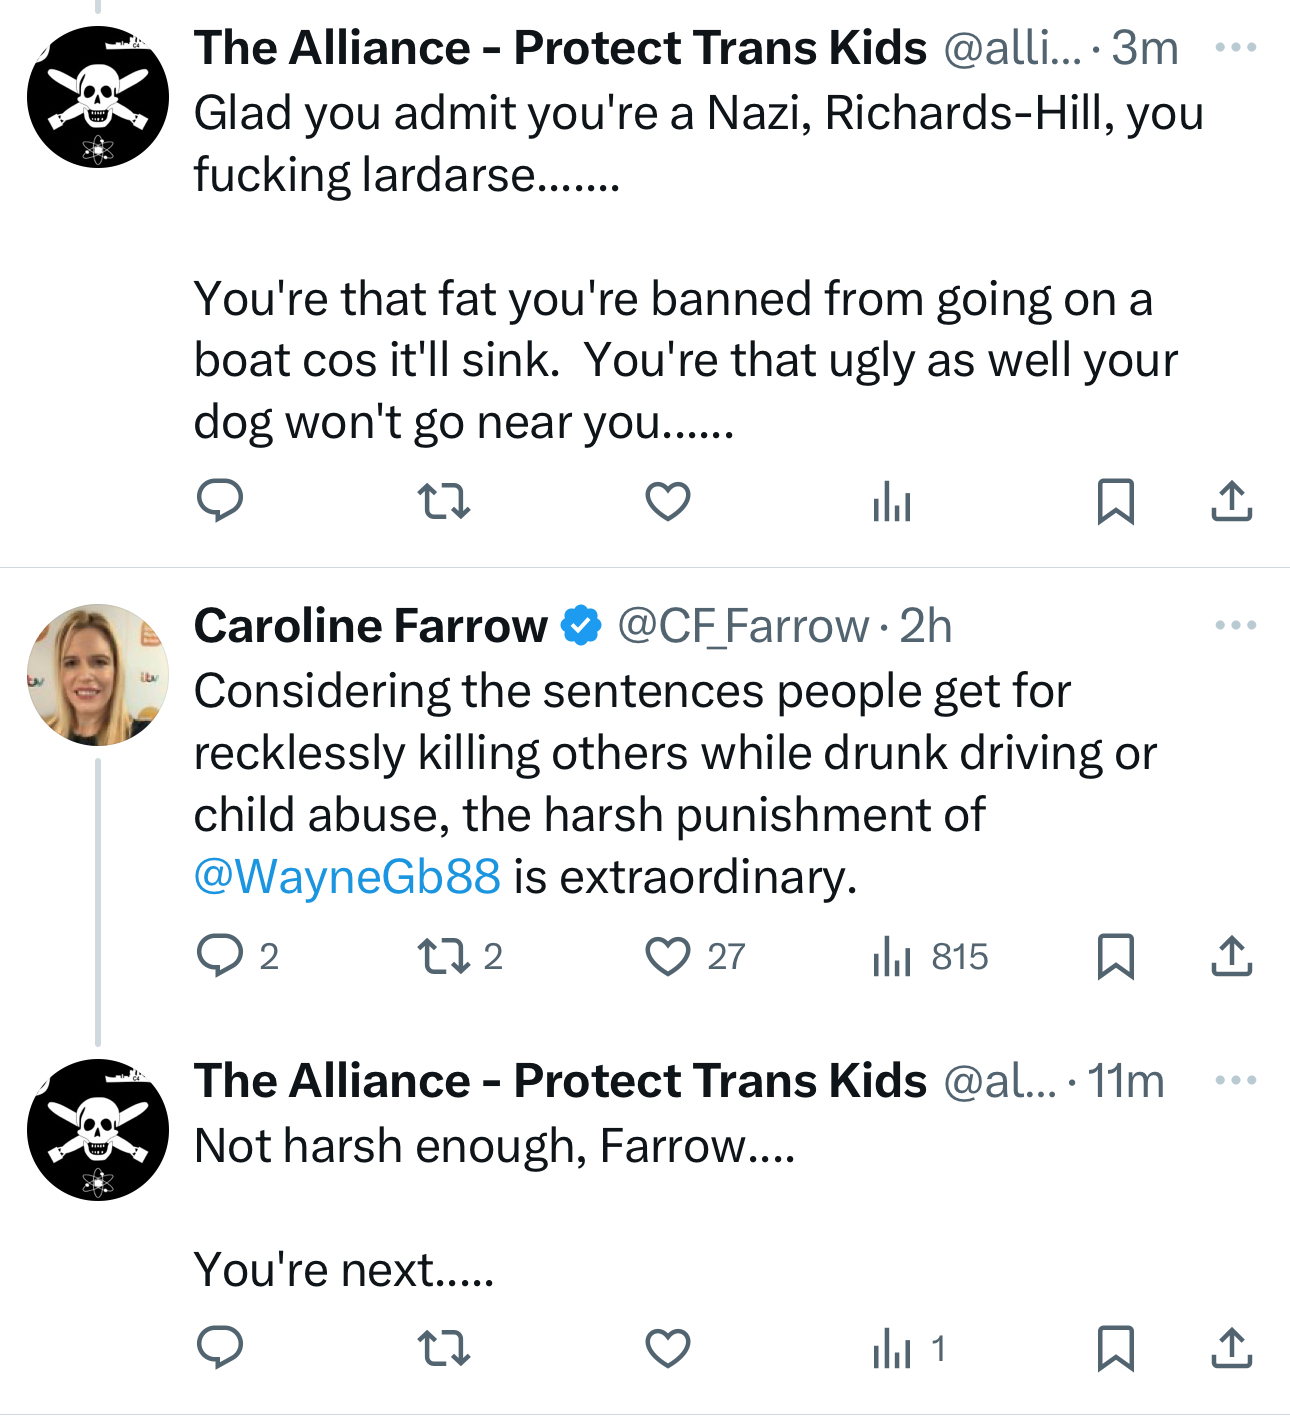This screenshot has width=1290, height=1426.
Task: Open more options for the 3m tweet
Action: click(x=1235, y=47)
